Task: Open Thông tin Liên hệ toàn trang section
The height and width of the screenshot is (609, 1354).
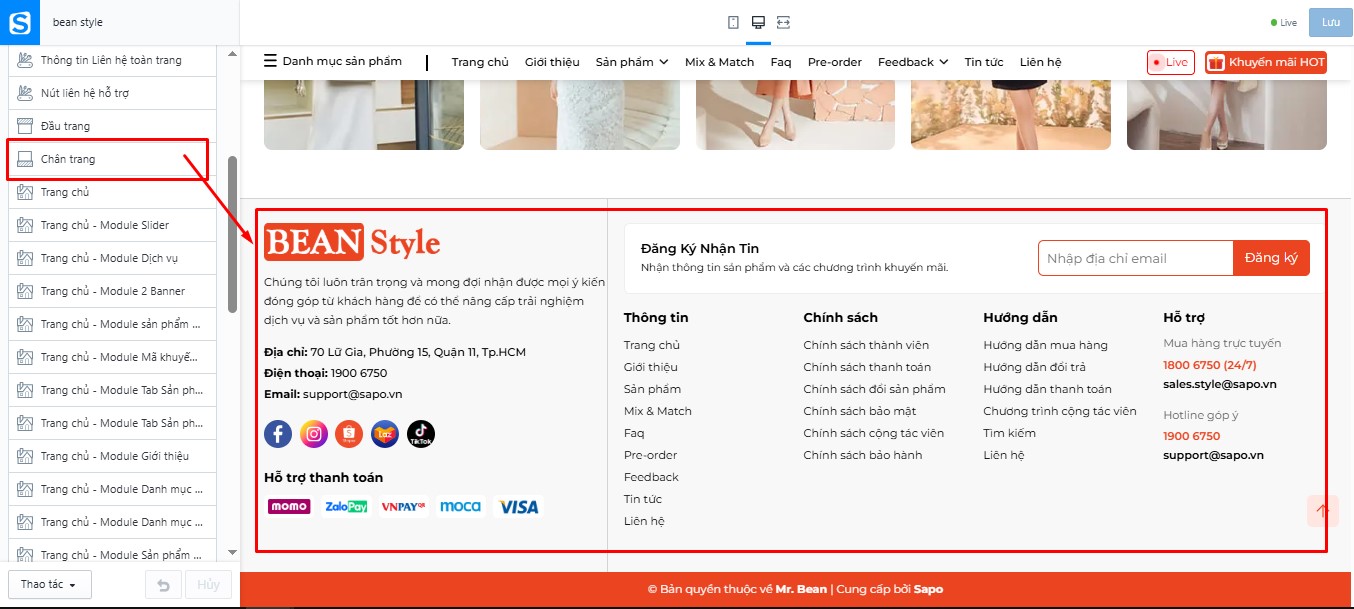Action: point(112,60)
